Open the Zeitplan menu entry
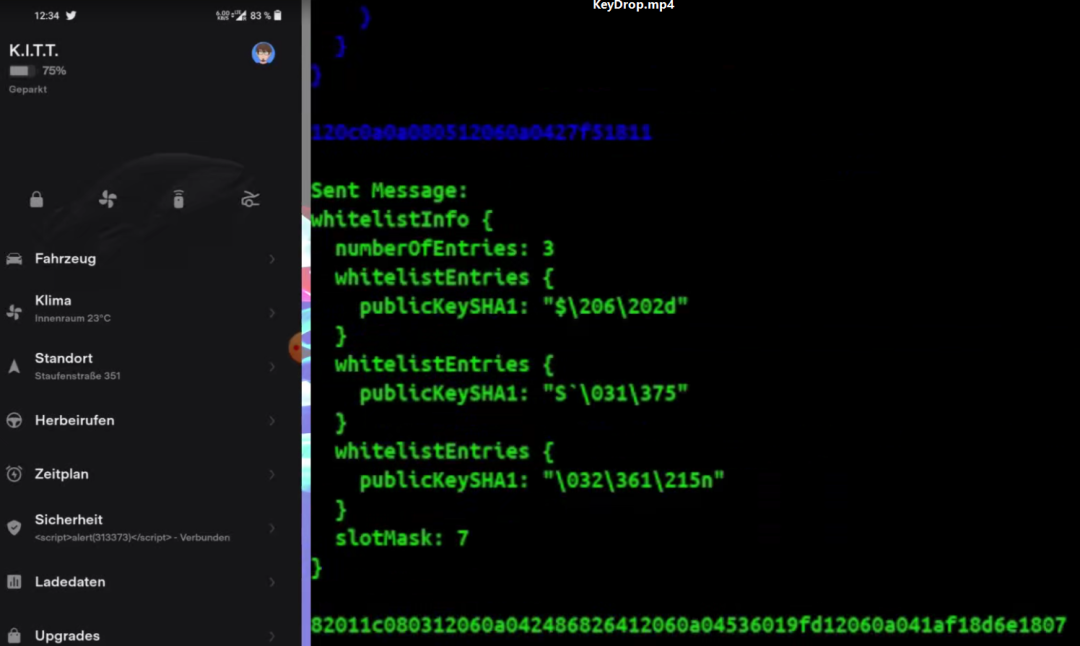Viewport: 1080px width, 646px height. [141, 475]
